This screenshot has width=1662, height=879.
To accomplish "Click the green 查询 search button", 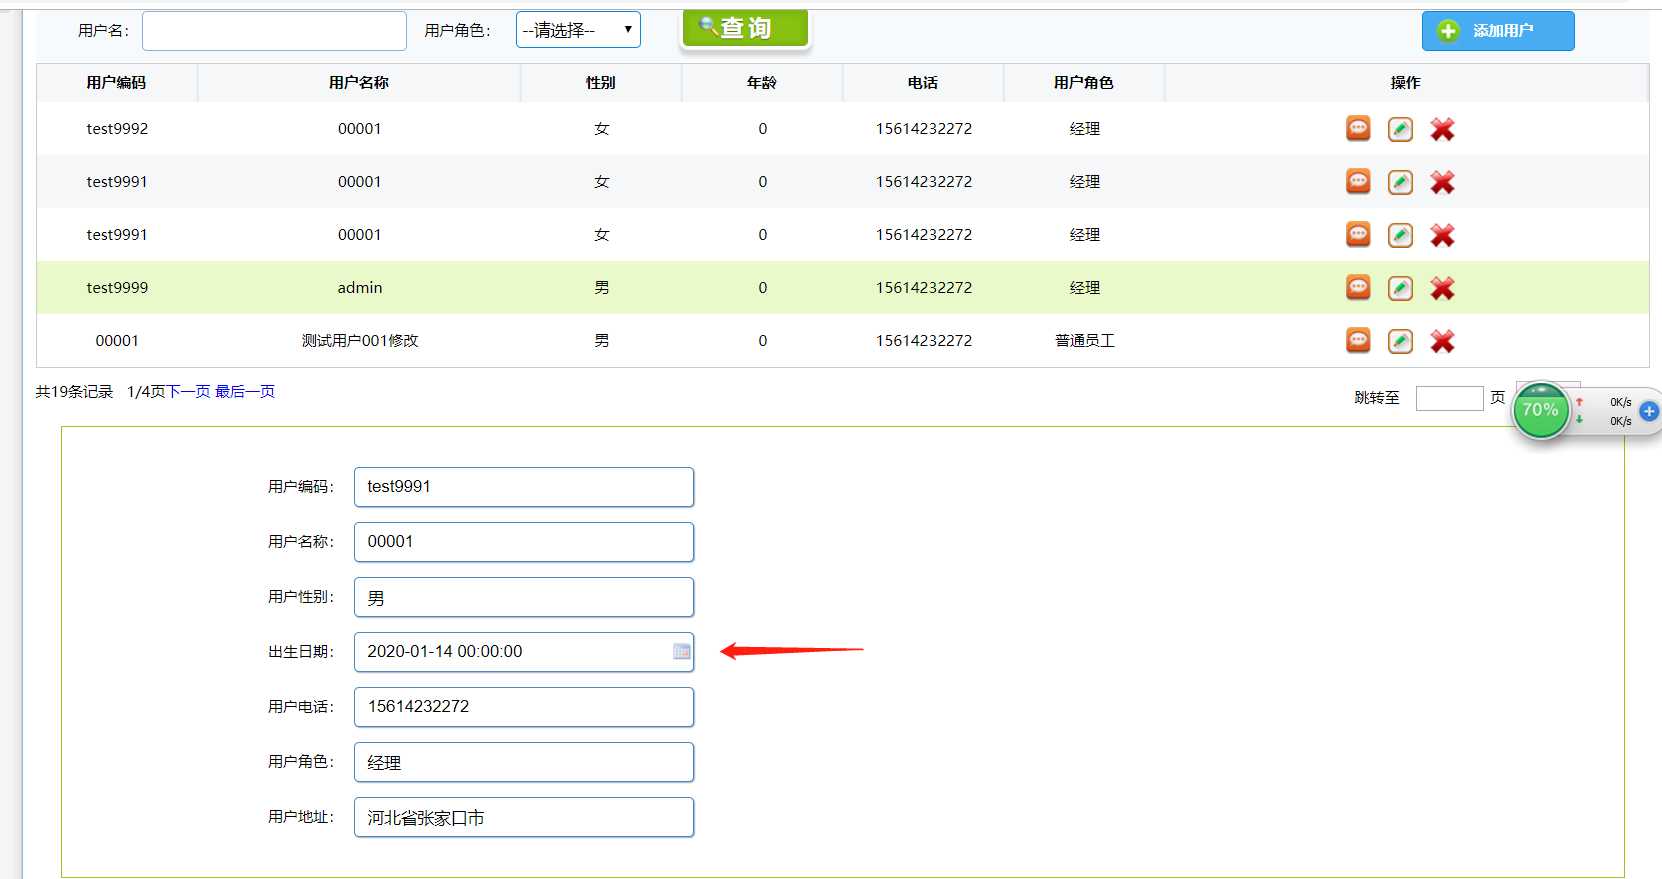I will (x=745, y=28).
